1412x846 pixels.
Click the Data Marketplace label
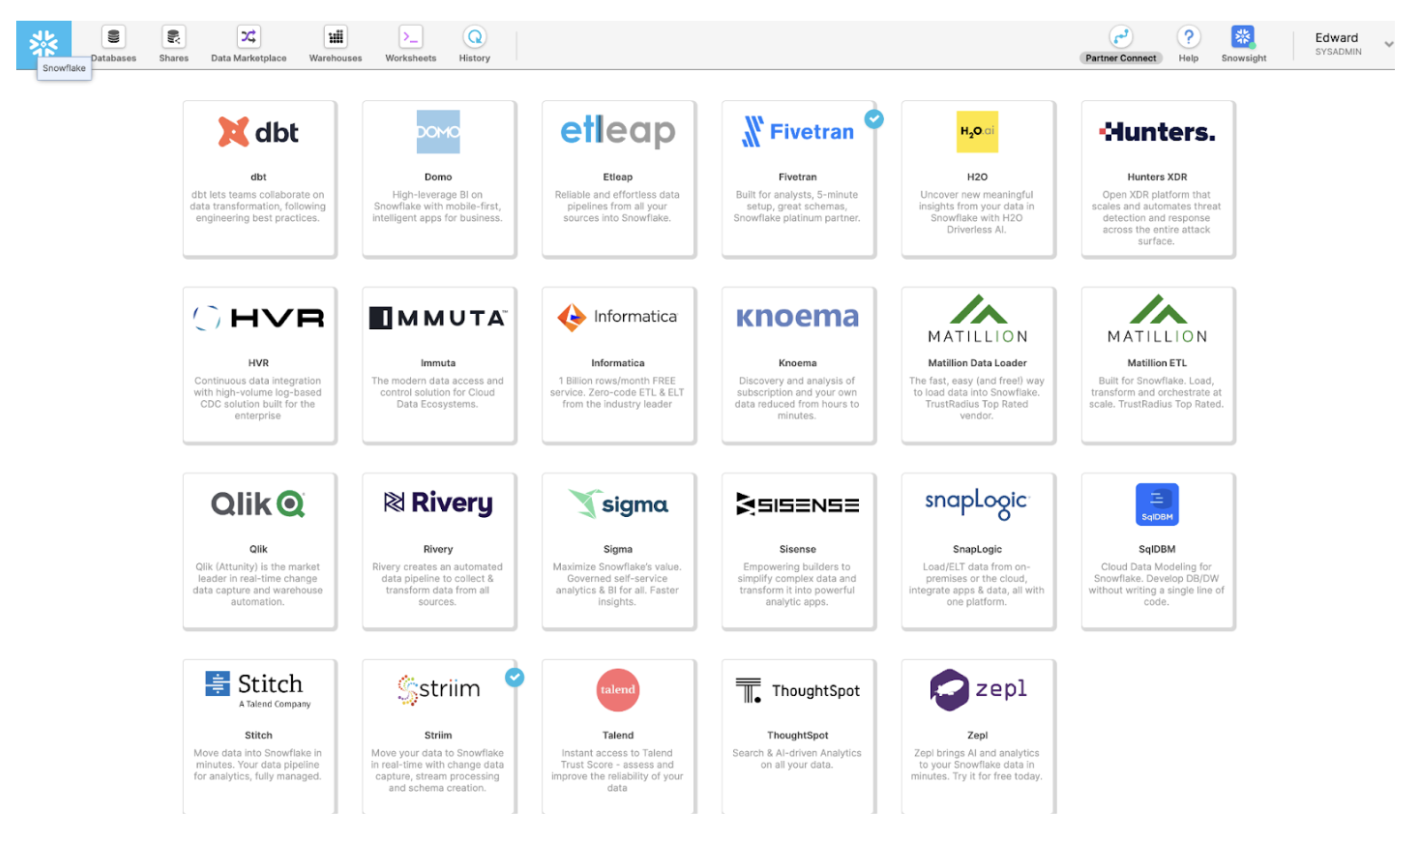click(x=249, y=58)
